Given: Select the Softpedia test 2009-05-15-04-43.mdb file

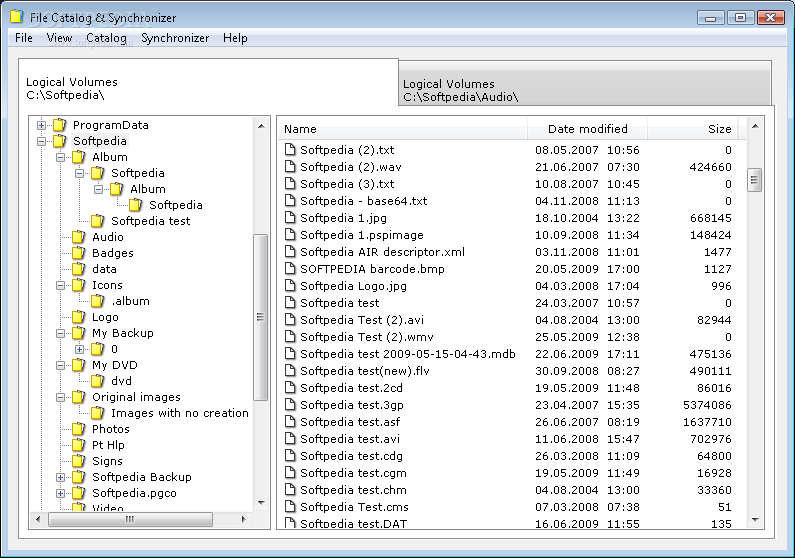Looking at the screenshot, I should pos(408,354).
